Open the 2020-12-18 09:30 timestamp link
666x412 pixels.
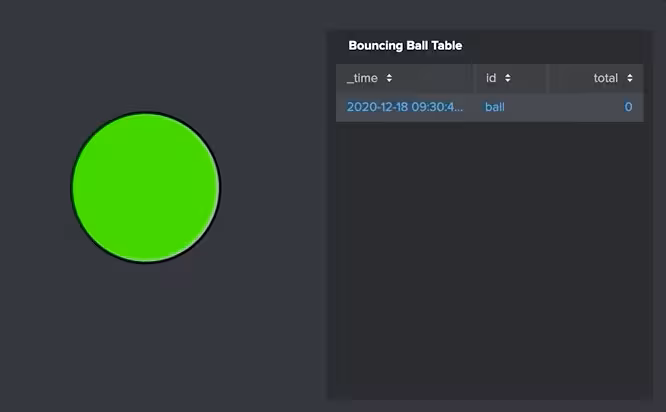(x=400, y=107)
